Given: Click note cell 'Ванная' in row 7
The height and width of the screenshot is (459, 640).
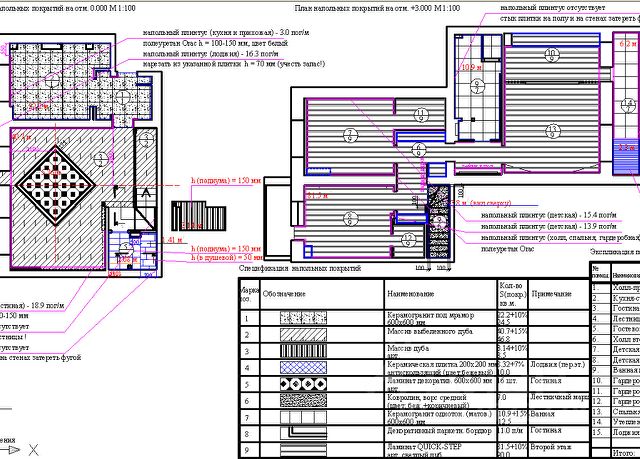Looking at the screenshot, I should [542, 414].
